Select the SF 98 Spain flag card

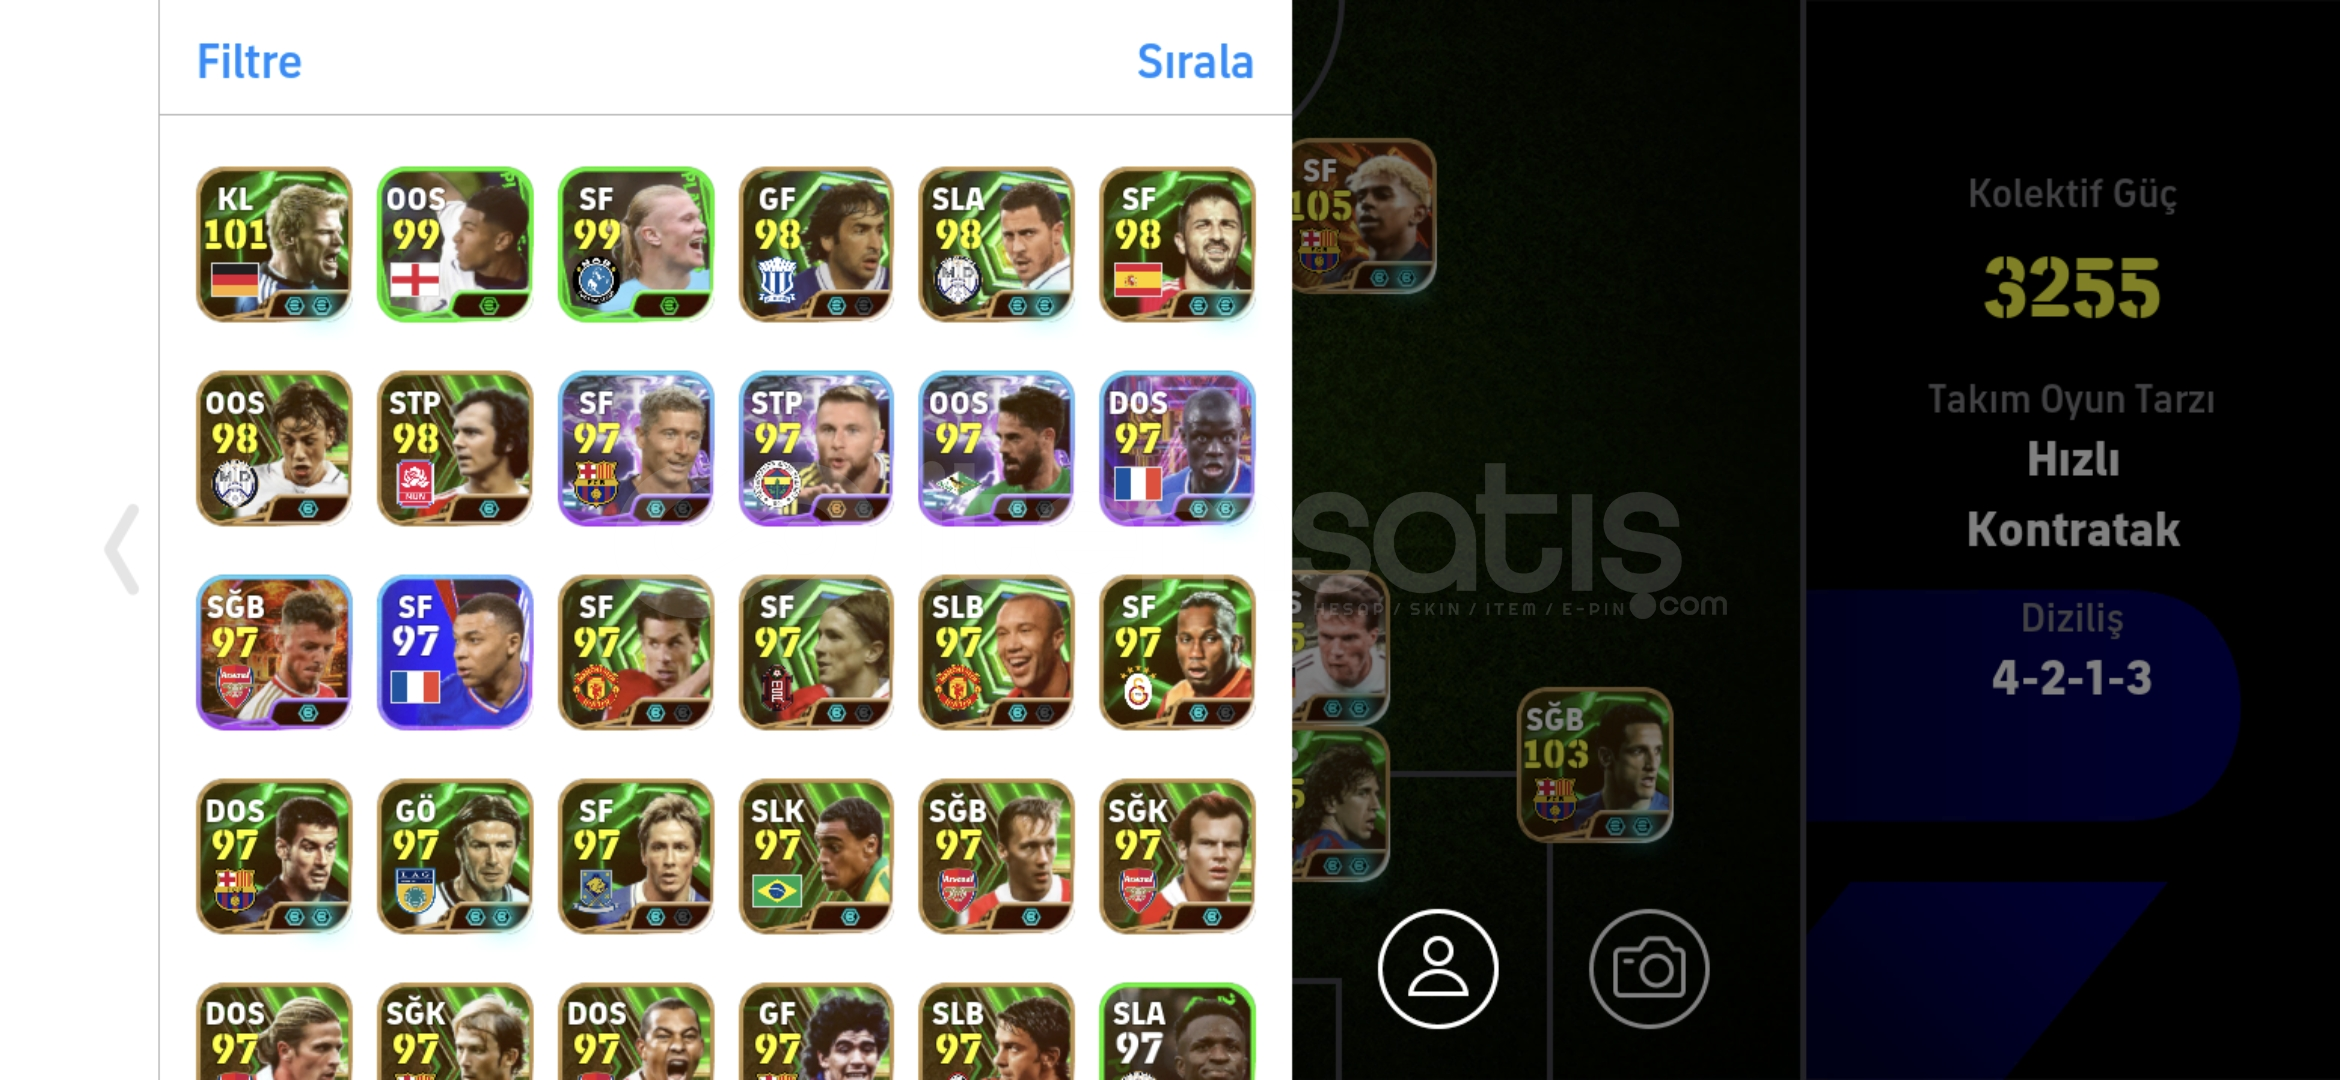pyautogui.click(x=1177, y=244)
